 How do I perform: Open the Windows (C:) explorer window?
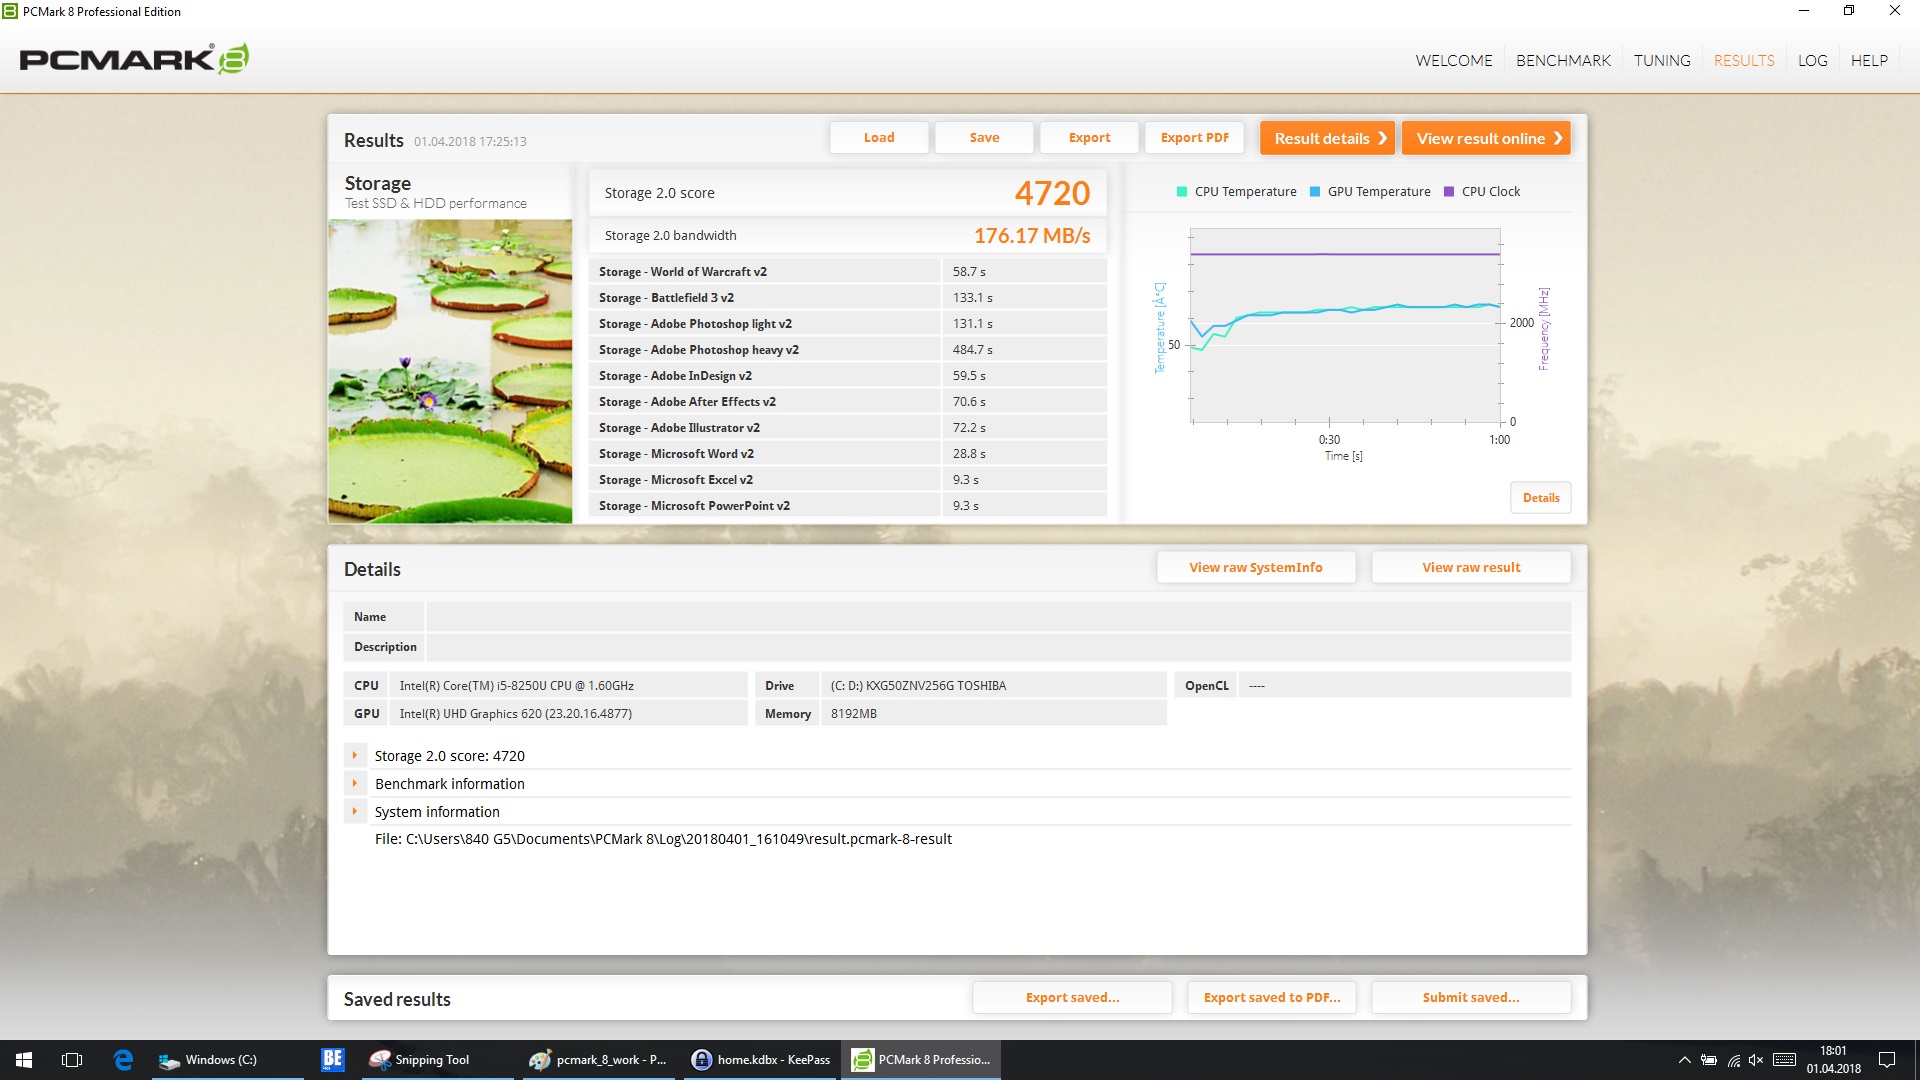point(228,1059)
